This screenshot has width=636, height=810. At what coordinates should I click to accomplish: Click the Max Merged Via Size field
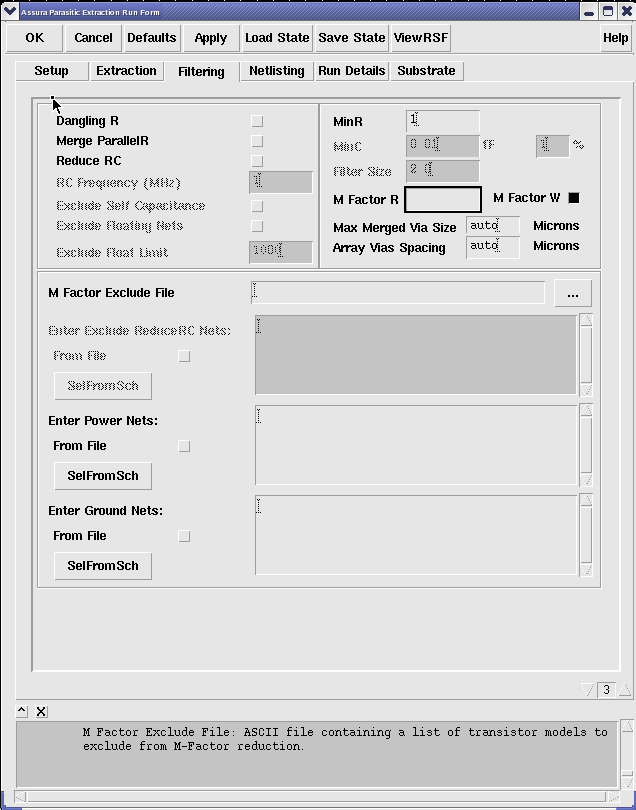[x=493, y=226]
